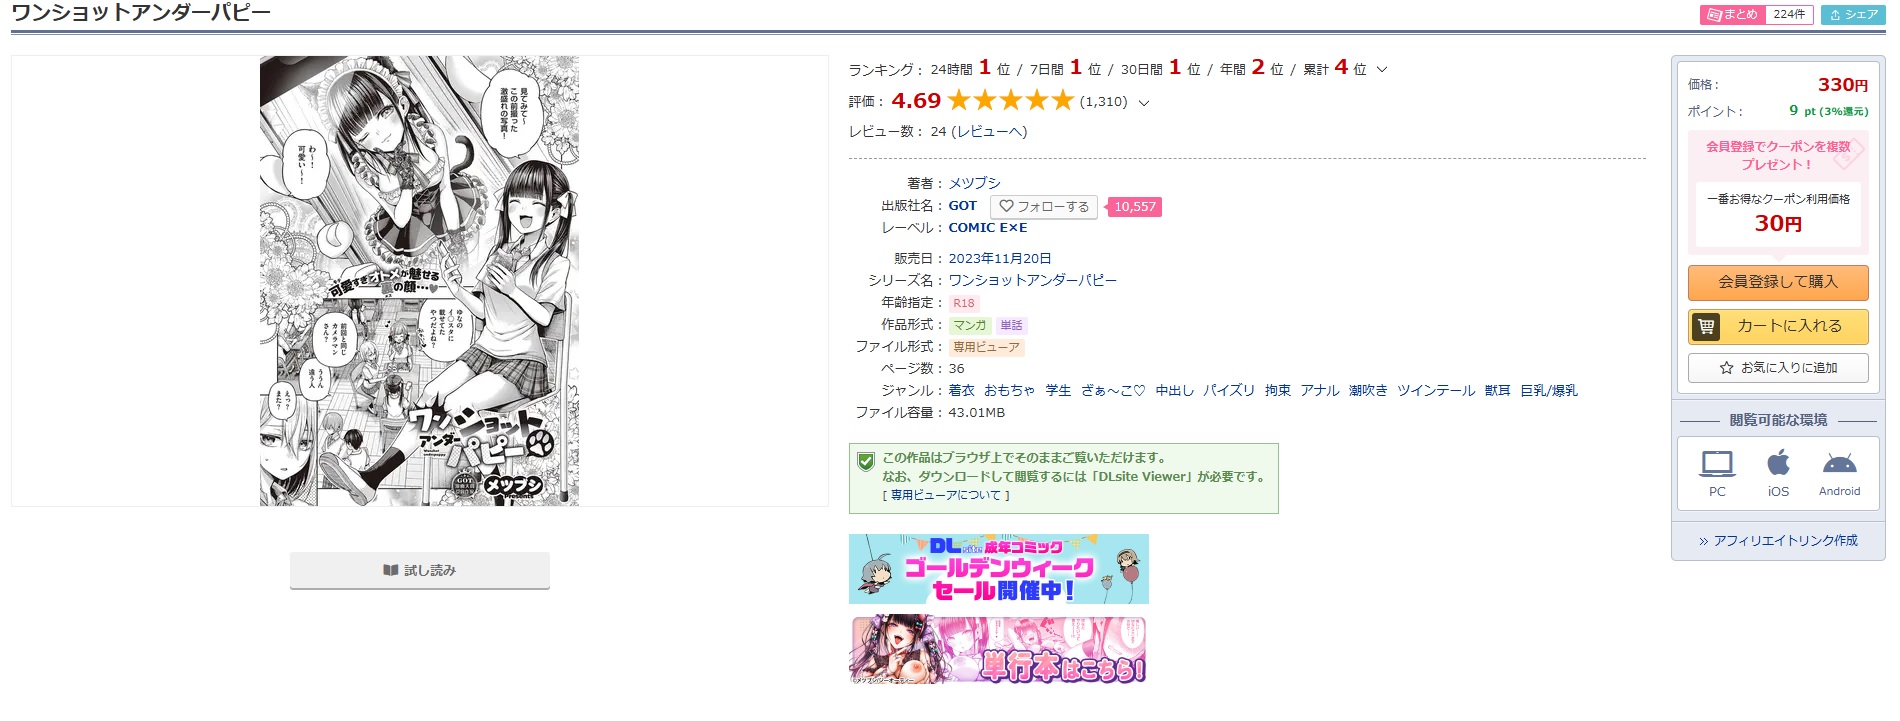Viewport: 1900px width, 721px height.
Task: Open アフィリエイトリンク作成 expander link
Action: pos(1778,540)
